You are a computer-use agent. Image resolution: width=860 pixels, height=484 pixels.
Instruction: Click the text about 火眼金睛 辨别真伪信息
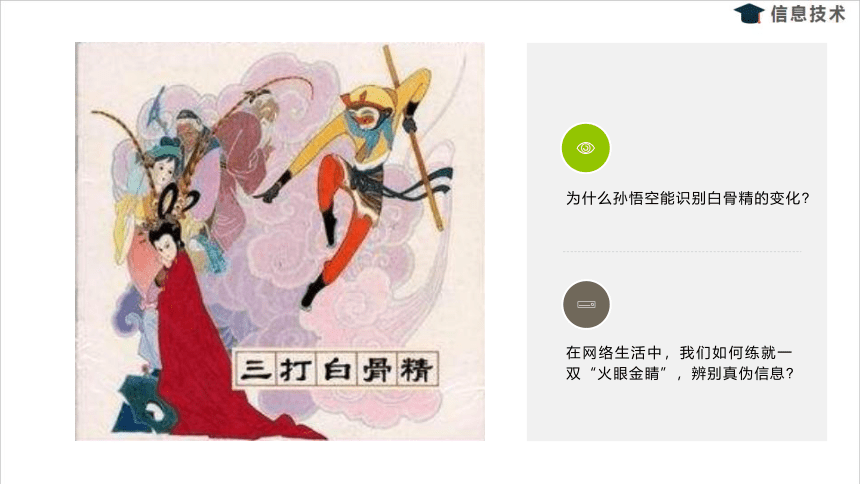pyautogui.click(x=680, y=363)
